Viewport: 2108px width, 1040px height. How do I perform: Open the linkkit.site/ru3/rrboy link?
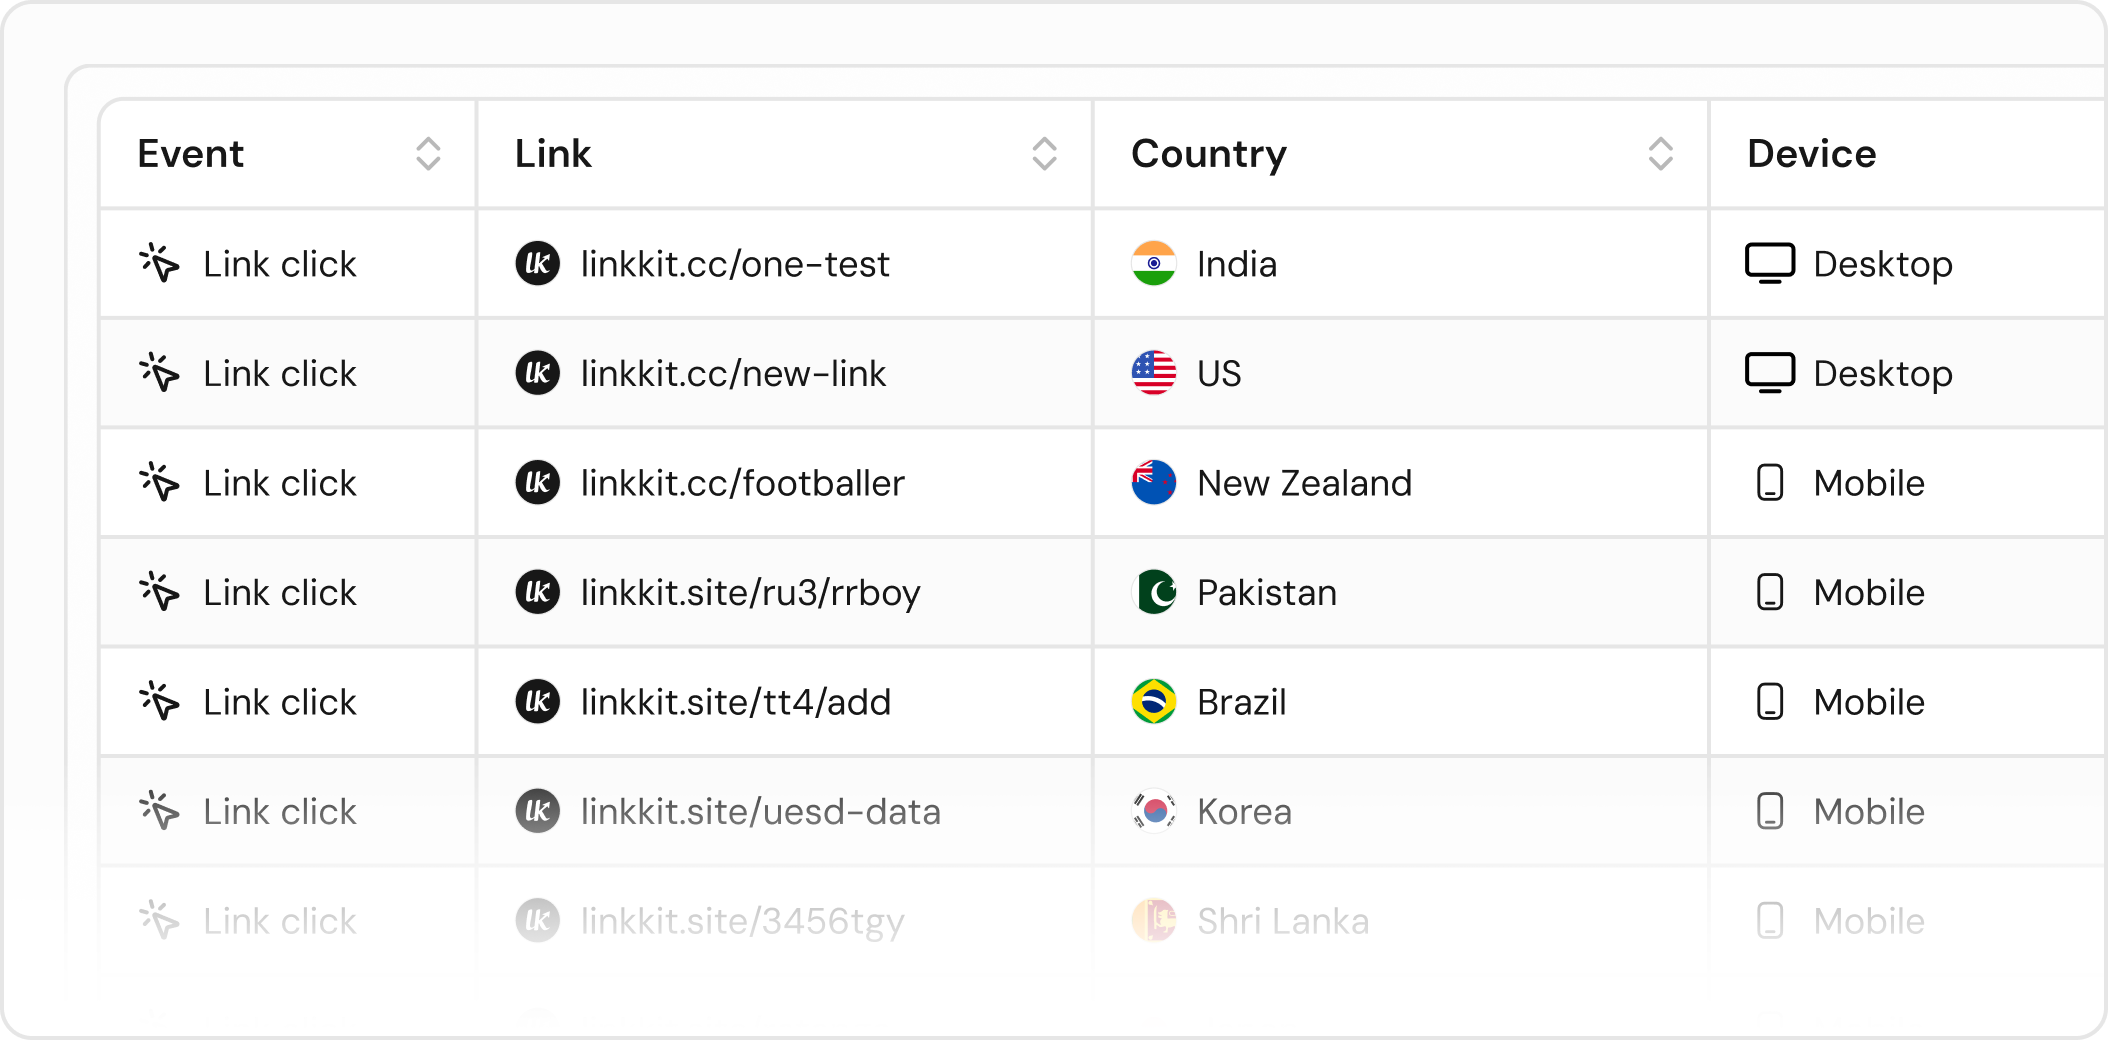pos(750,592)
